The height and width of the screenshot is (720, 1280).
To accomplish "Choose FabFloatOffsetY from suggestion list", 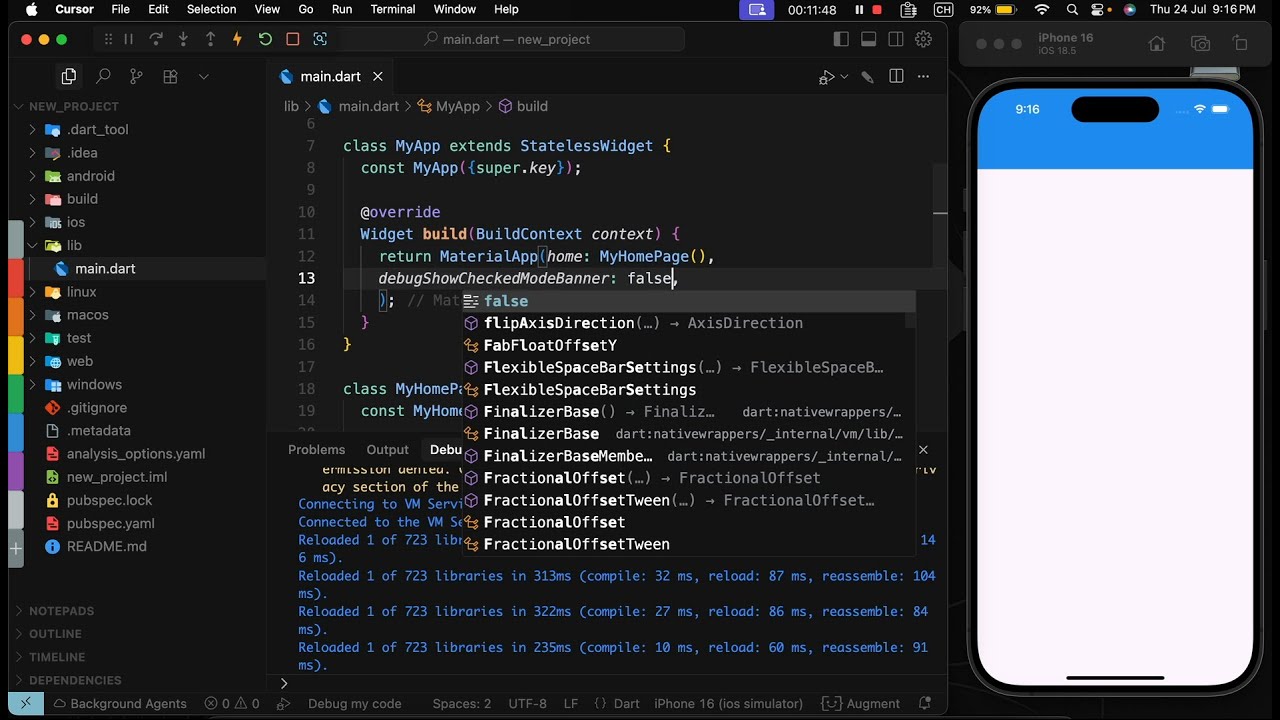I will coord(688,346).
